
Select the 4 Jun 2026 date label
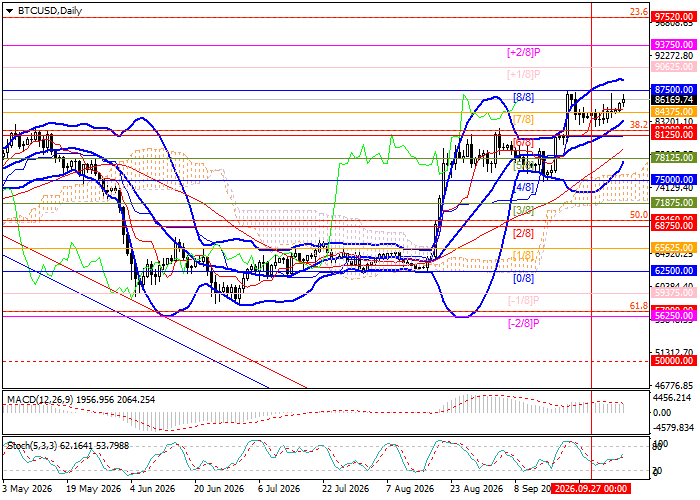tap(153, 489)
